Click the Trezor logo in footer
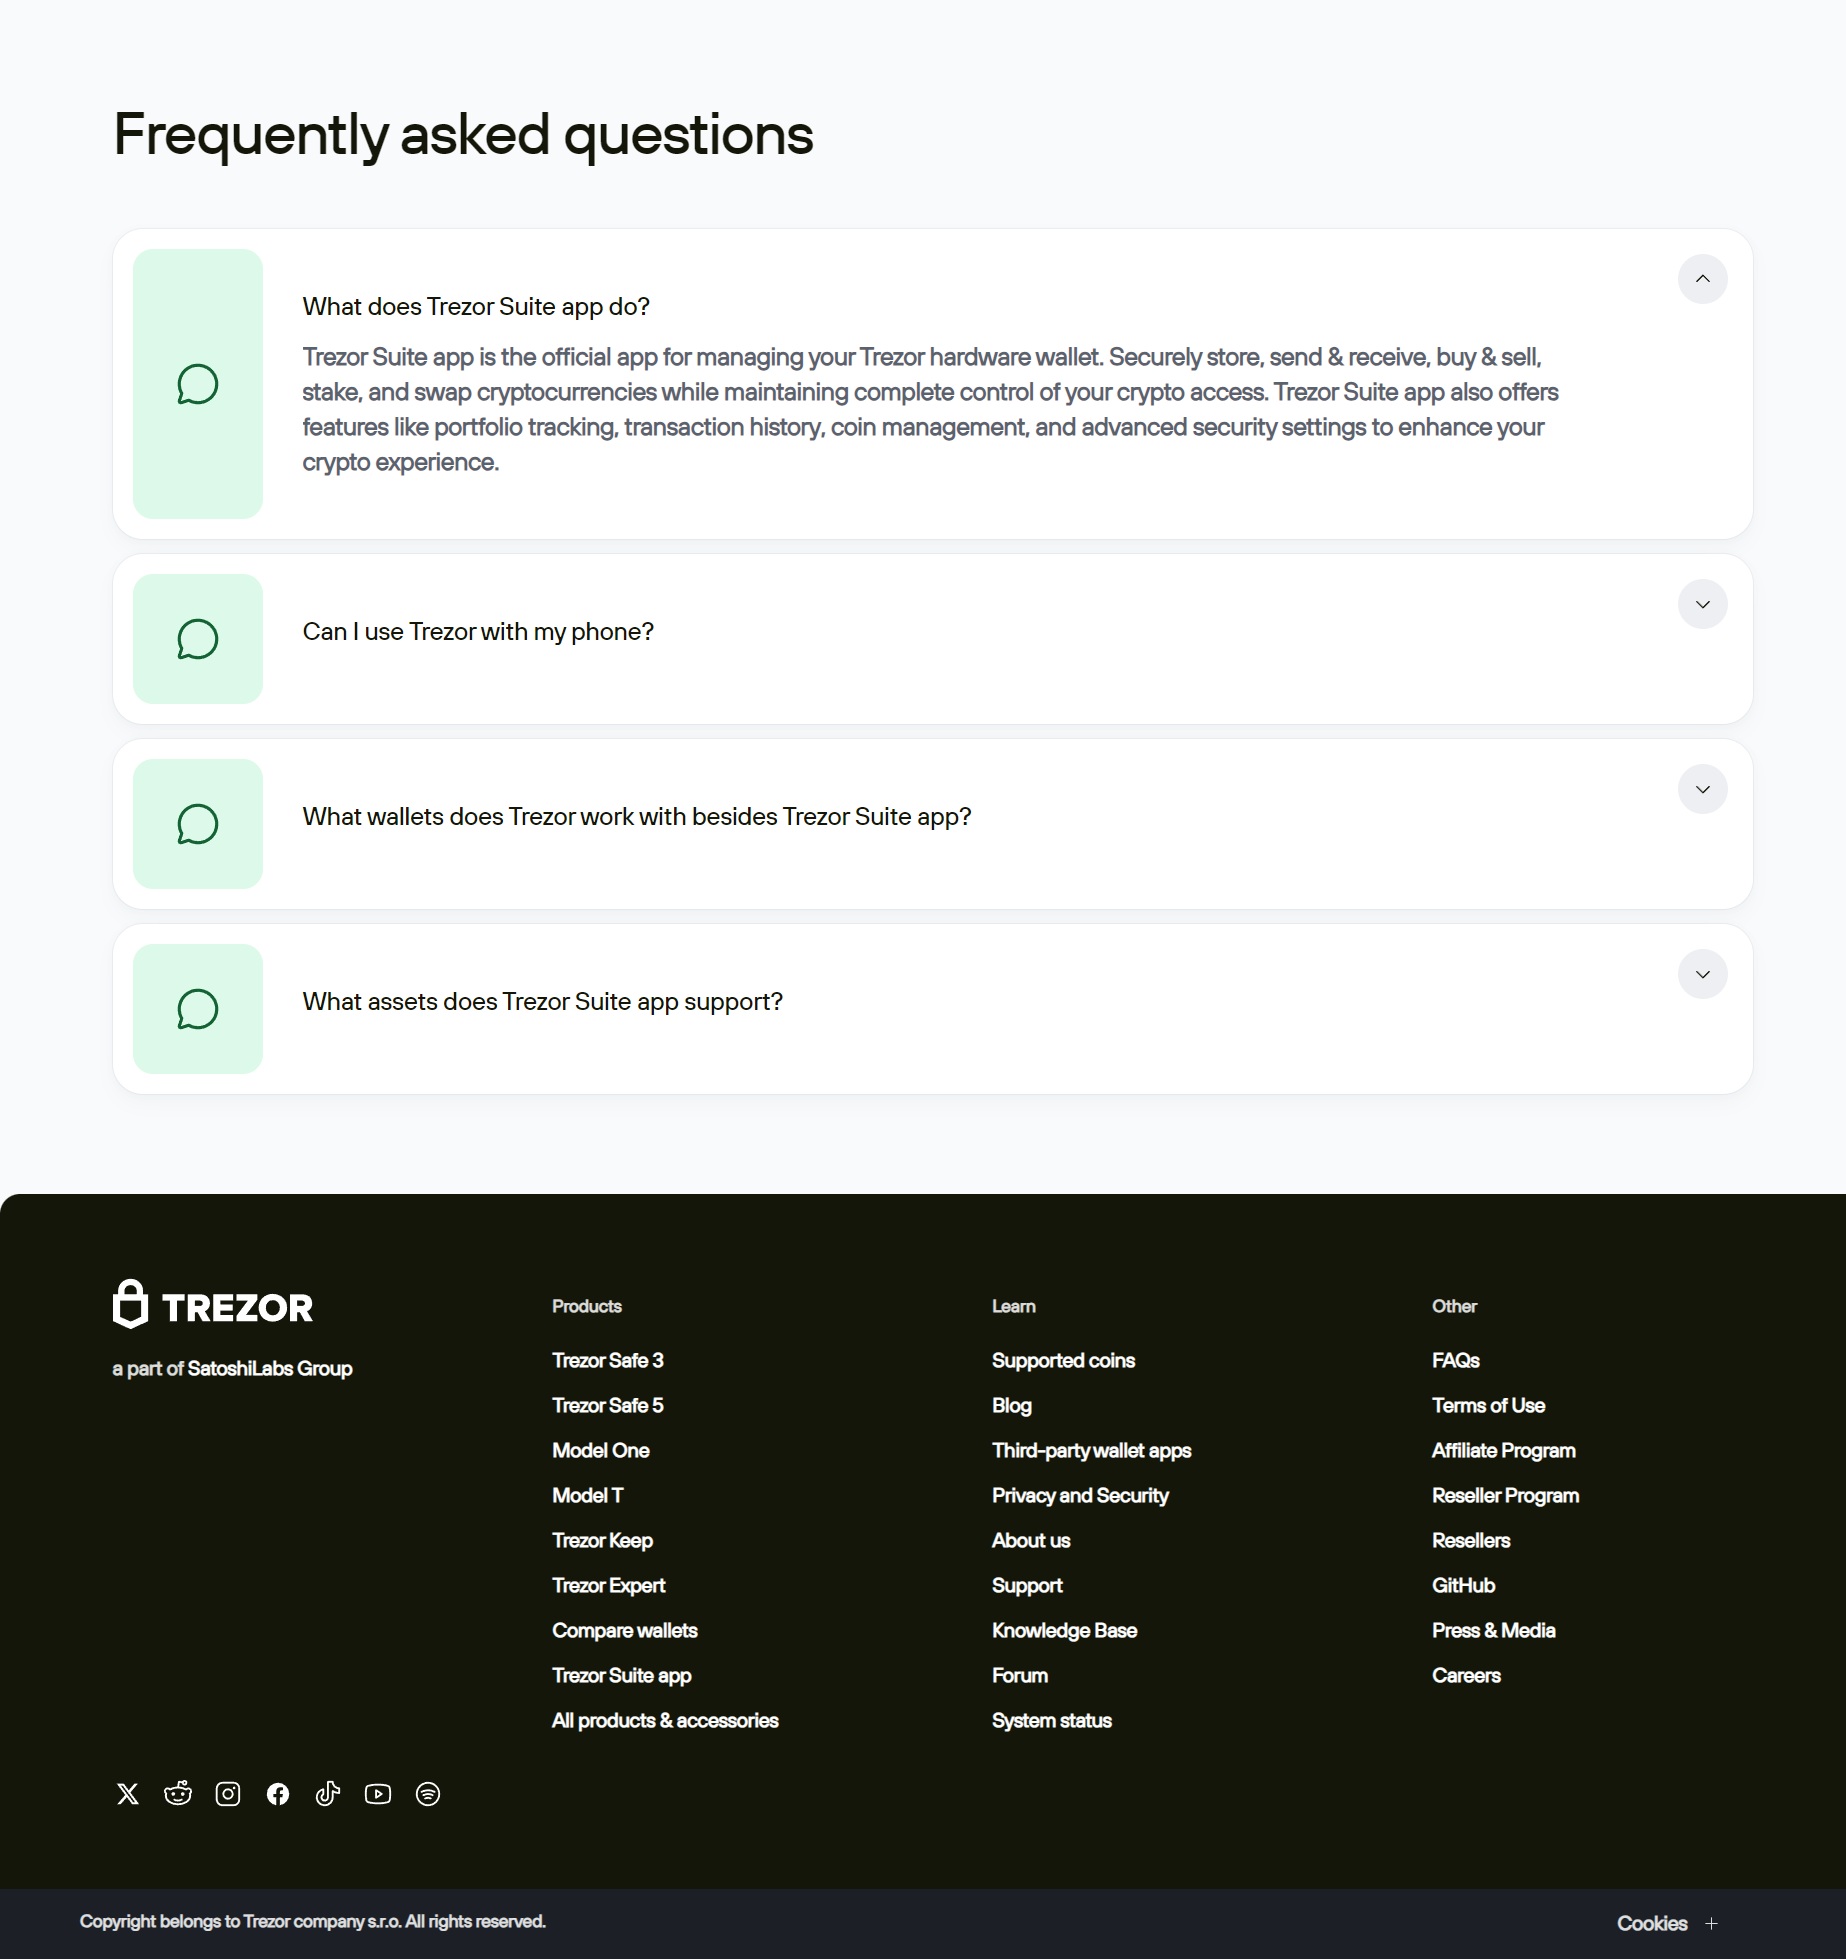Screen dimensions: 1846x1959 (x=213, y=1304)
